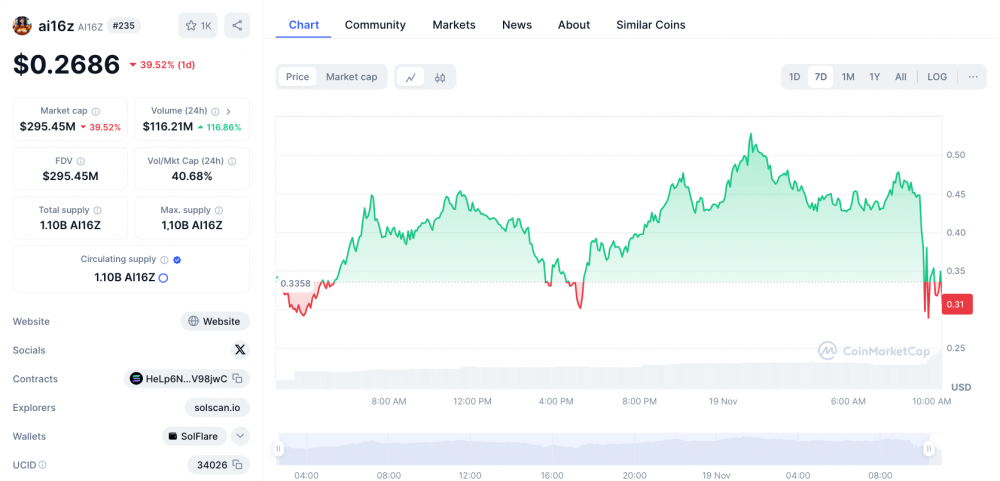Image resolution: width=1000 pixels, height=481 pixels.
Task: Select the Price chart toggle
Action: (297, 77)
